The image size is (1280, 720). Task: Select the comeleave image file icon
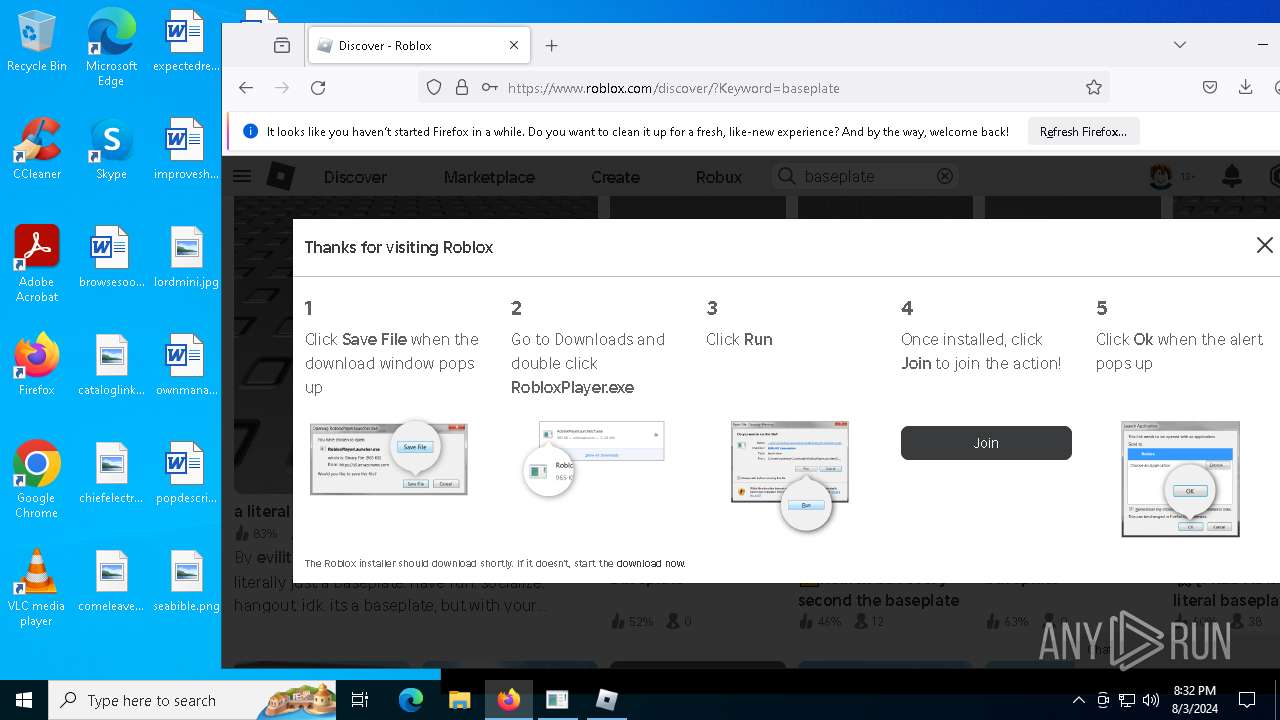point(111,580)
